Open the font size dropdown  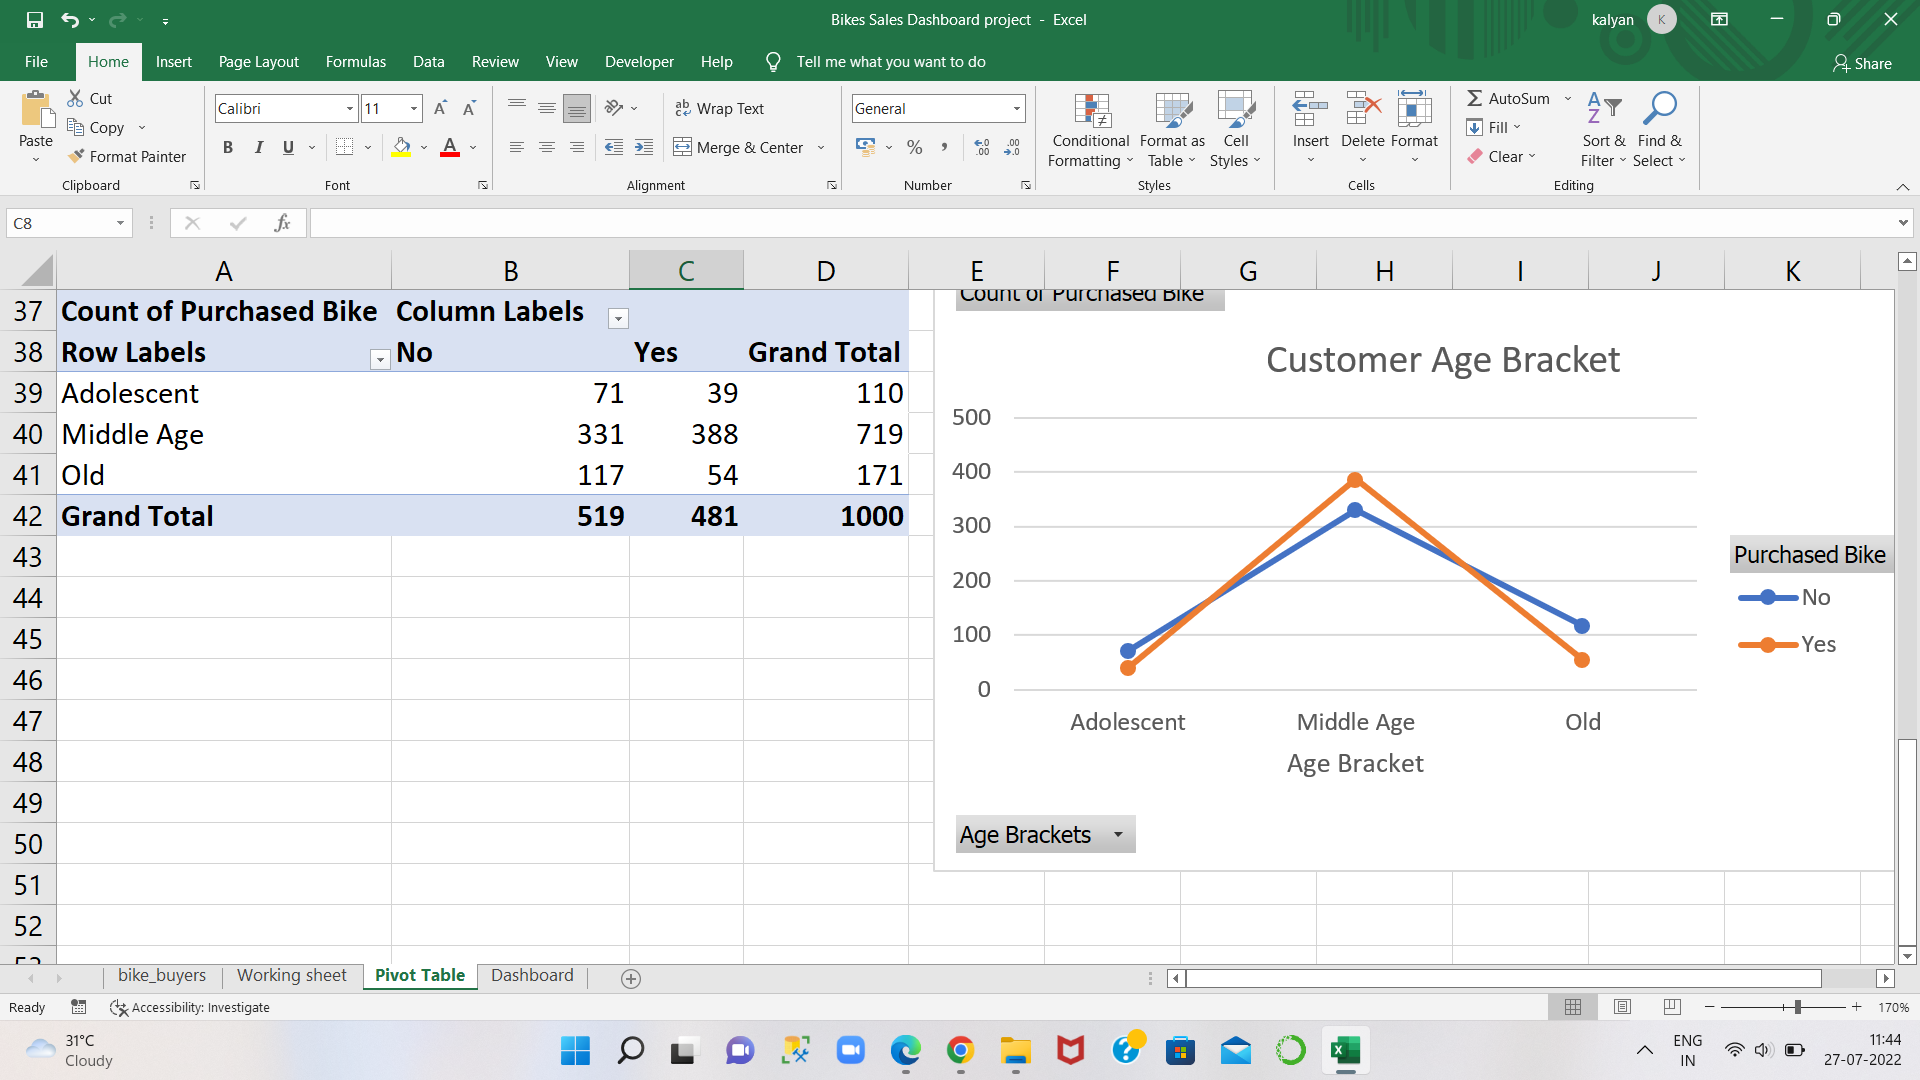pos(412,108)
